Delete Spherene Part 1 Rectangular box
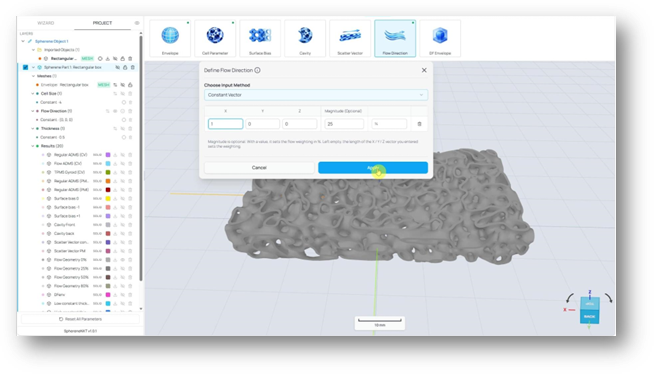 133,67
